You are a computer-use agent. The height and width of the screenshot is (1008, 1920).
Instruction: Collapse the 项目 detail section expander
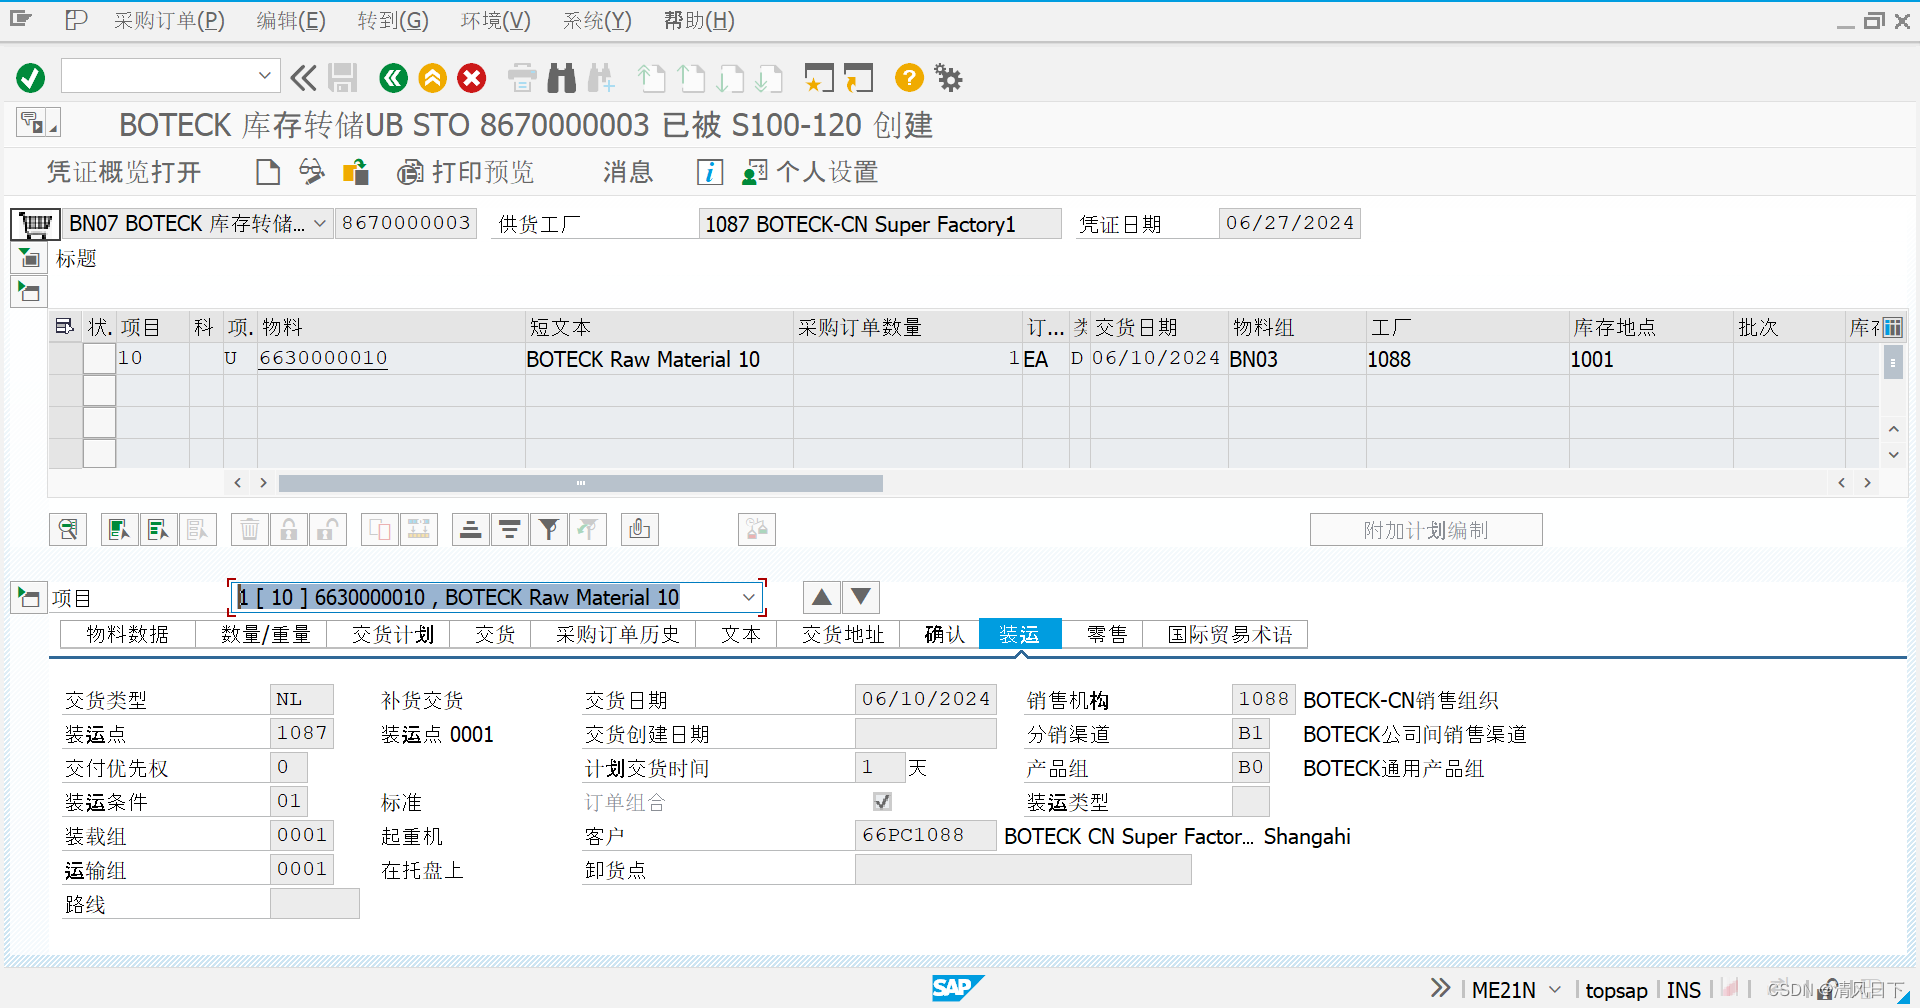29,597
